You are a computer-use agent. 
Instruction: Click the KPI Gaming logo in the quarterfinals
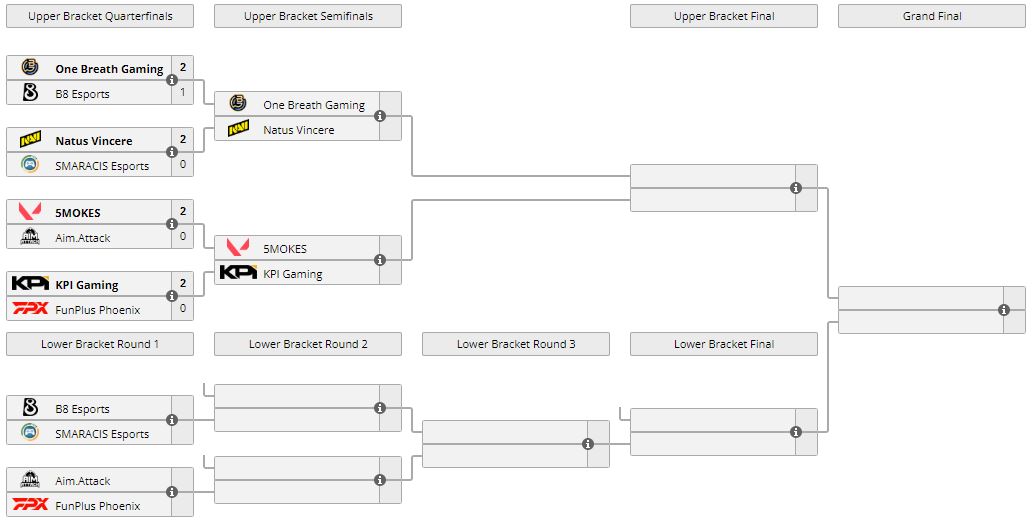tap(30, 284)
